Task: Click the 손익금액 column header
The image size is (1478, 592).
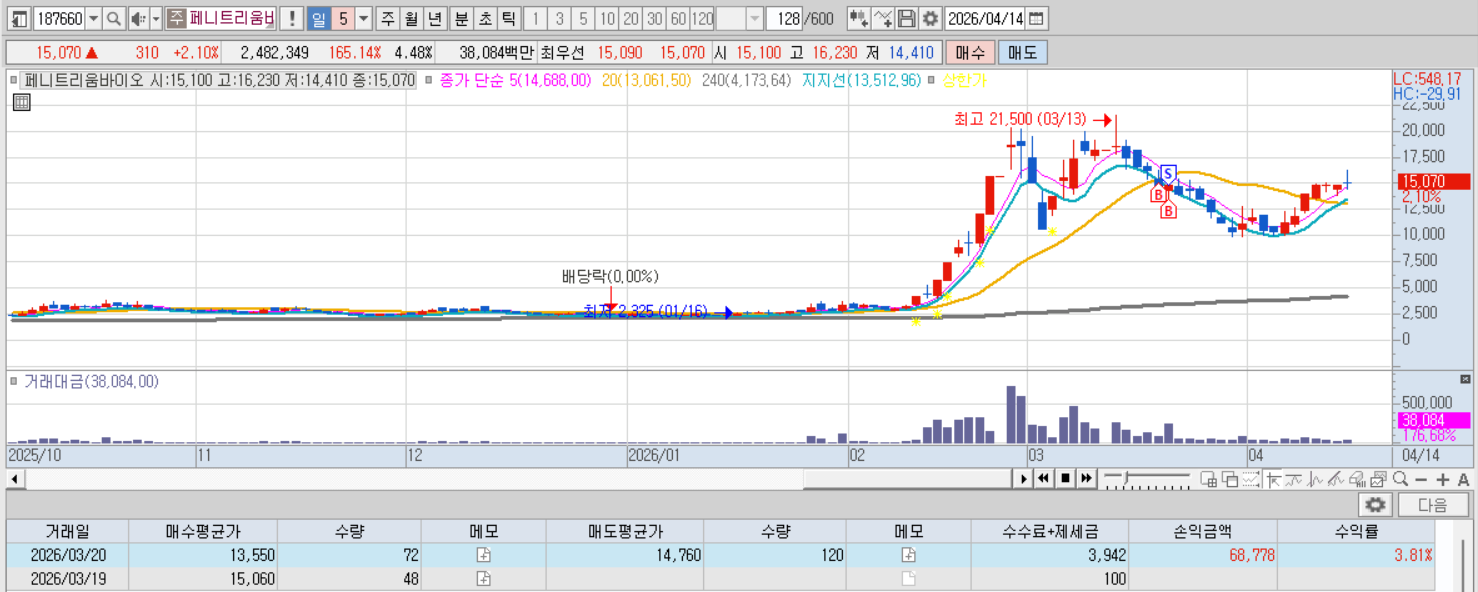Action: 1203,531
